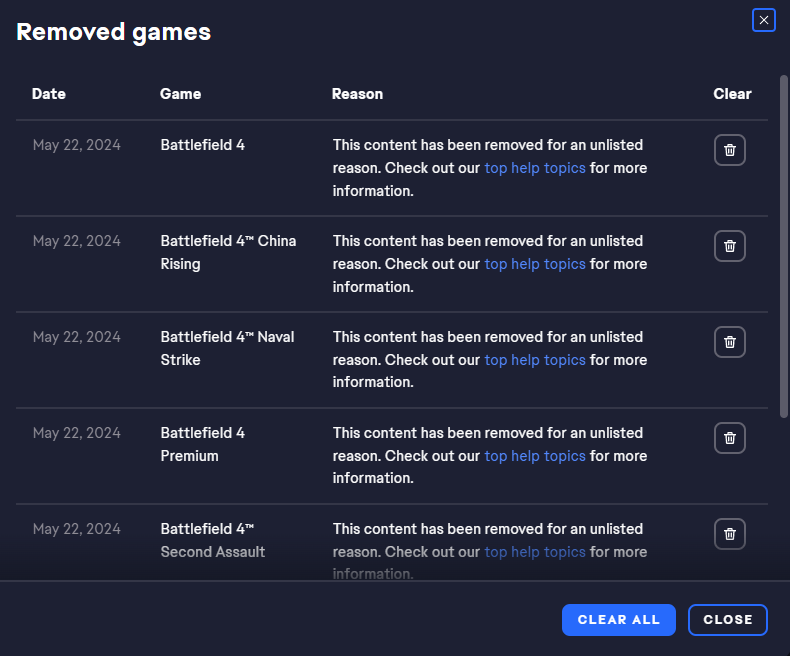Click the CLOSE button
790x656 pixels.
728,620
